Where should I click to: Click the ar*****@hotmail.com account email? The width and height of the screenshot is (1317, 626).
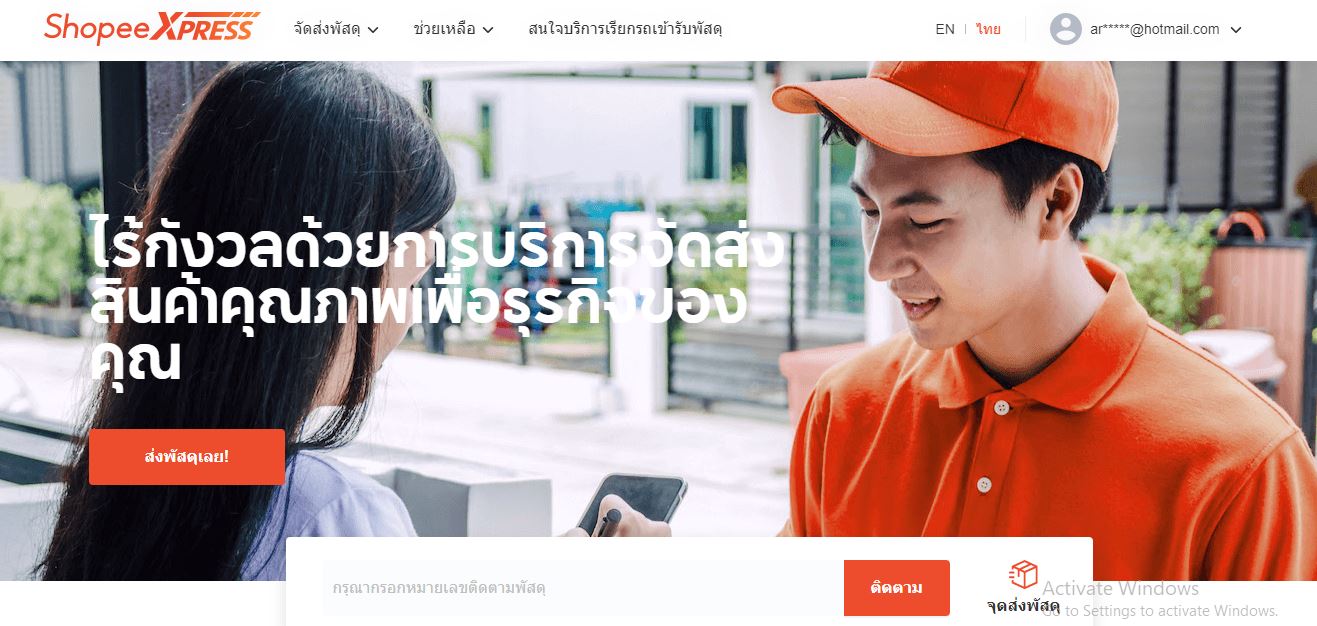tap(1155, 29)
